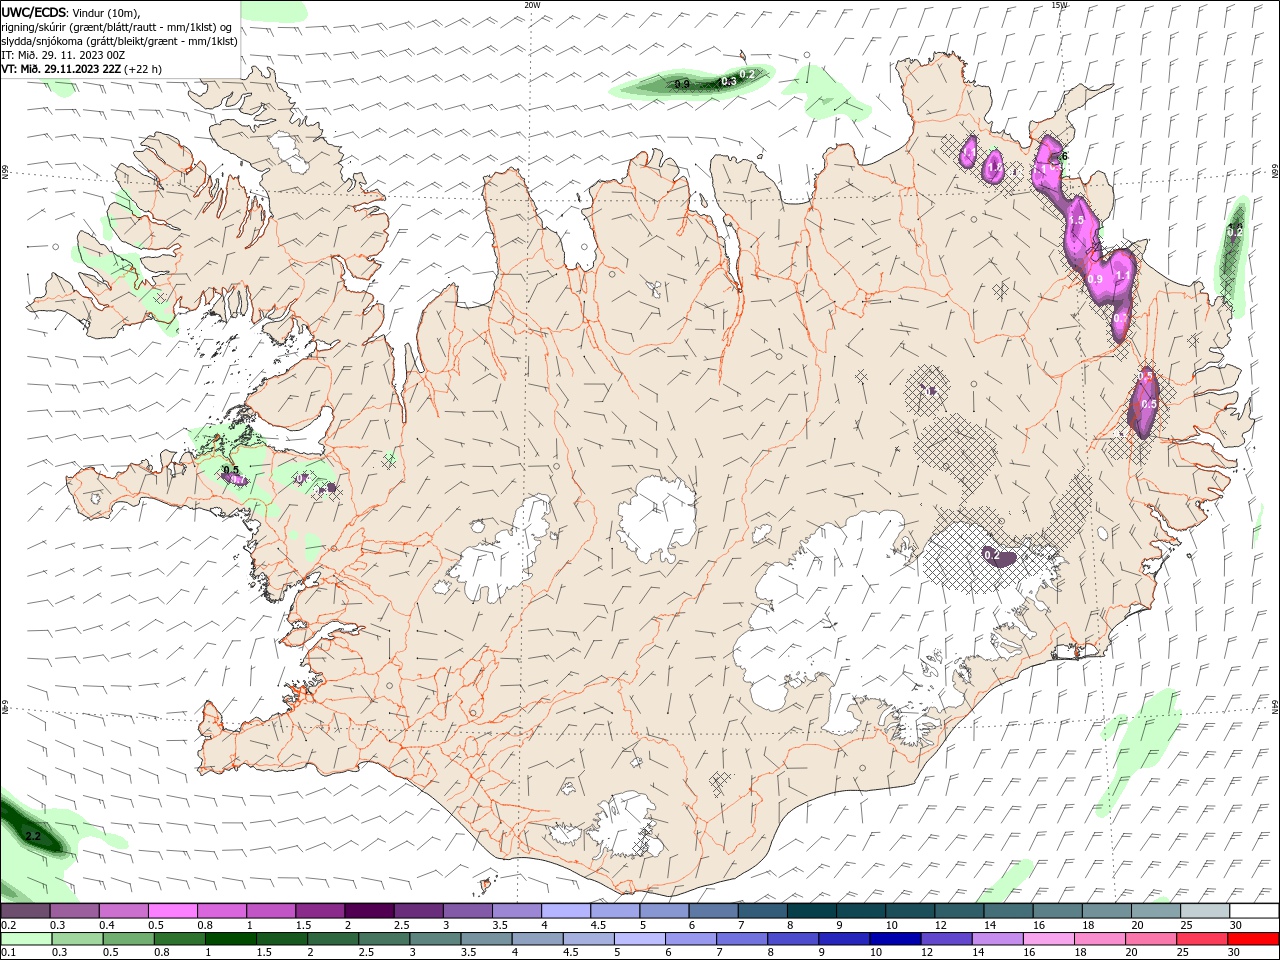This screenshot has height=960, width=1280.
Task: Click the "0.1" label under lower legend
Action: click(8, 953)
